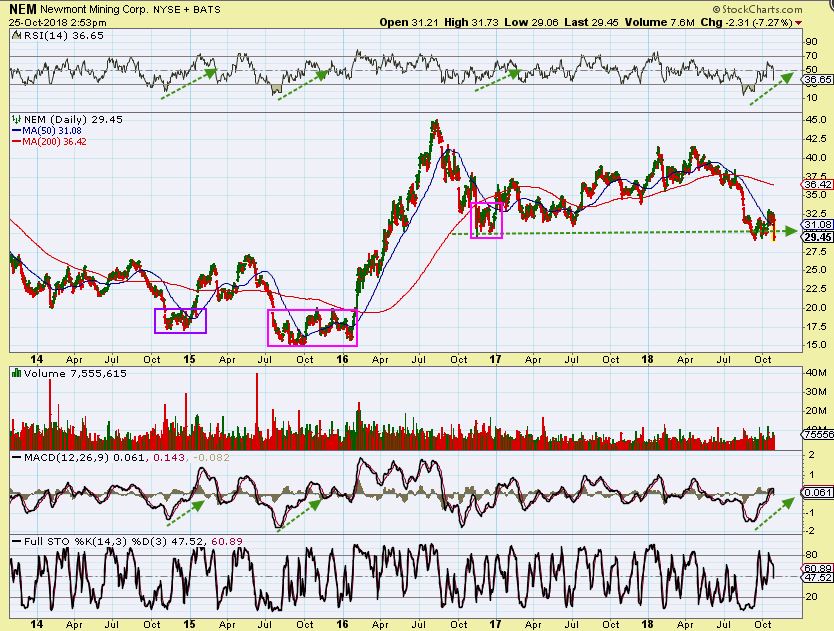The image size is (834, 631).
Task: Click the Volume 7,555,615 legend text
Action: (75, 373)
